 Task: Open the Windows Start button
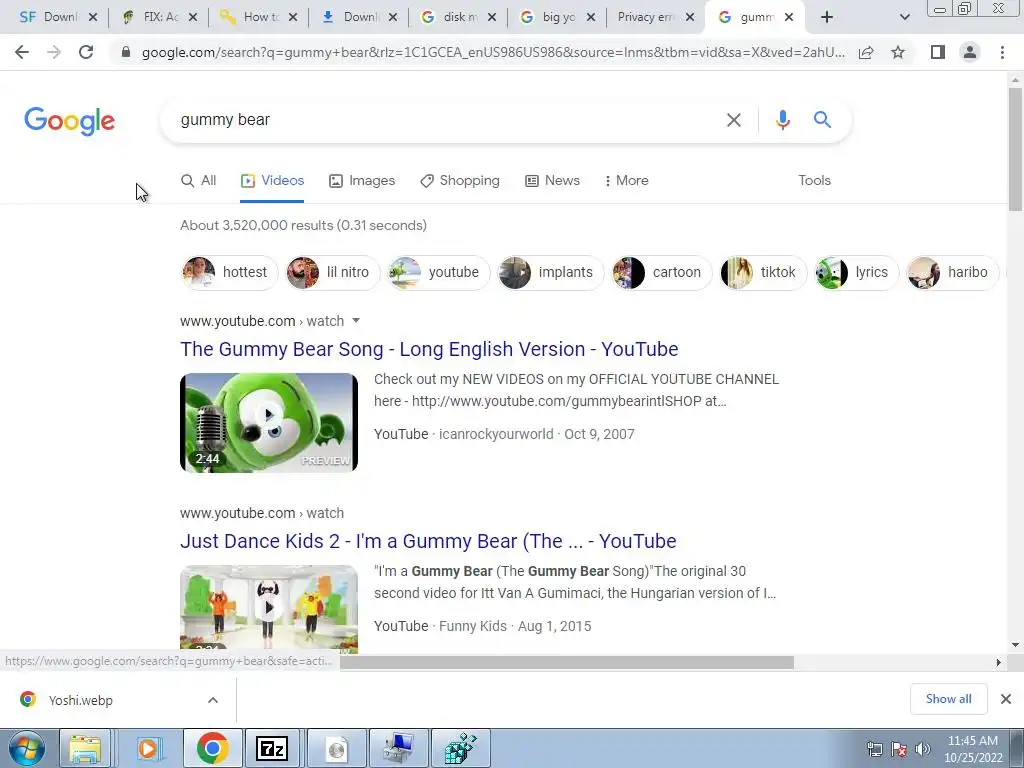(26, 749)
